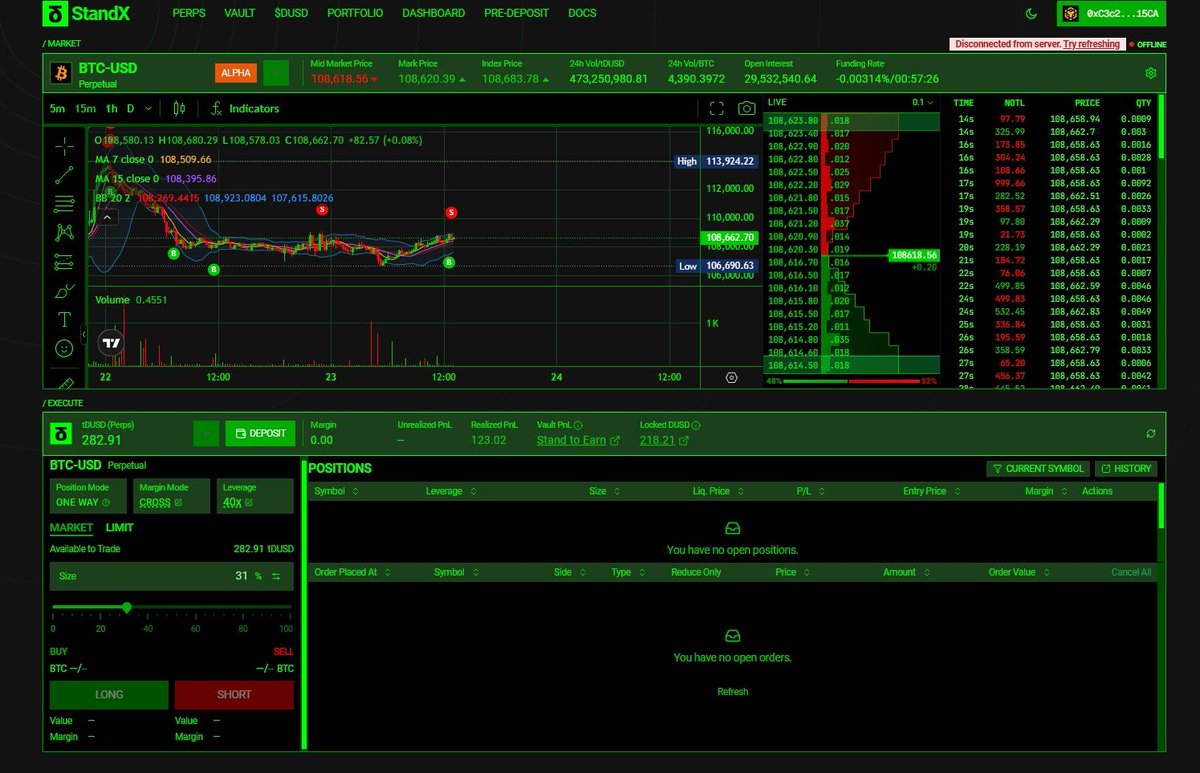Sort orders by Order Placed At
The width and height of the screenshot is (1200, 773).
pyautogui.click(x=351, y=572)
